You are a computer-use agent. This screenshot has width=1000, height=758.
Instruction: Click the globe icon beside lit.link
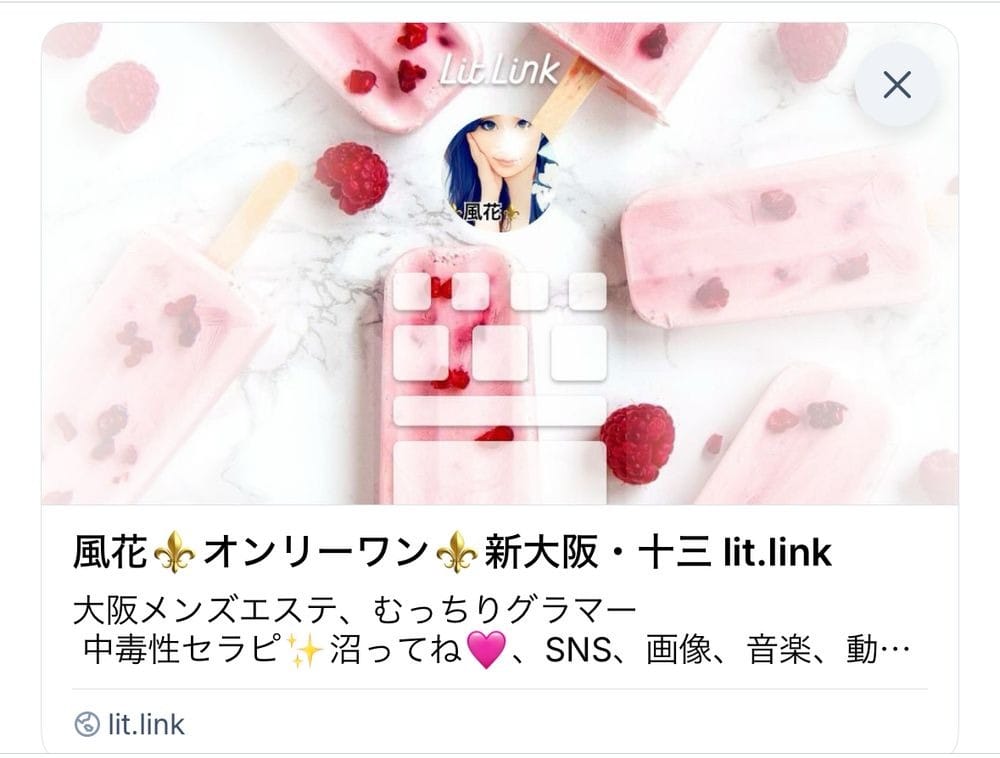pyautogui.click(x=87, y=725)
